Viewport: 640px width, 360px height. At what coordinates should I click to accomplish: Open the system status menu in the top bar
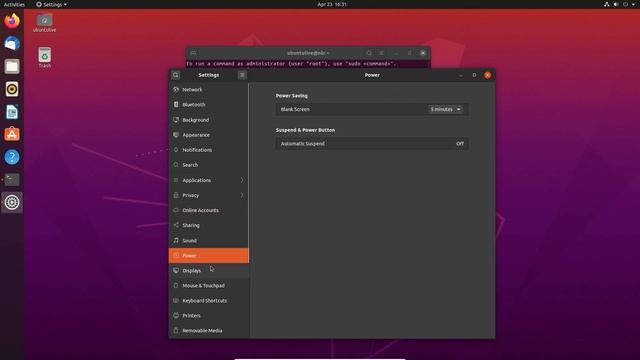click(x=619, y=4)
